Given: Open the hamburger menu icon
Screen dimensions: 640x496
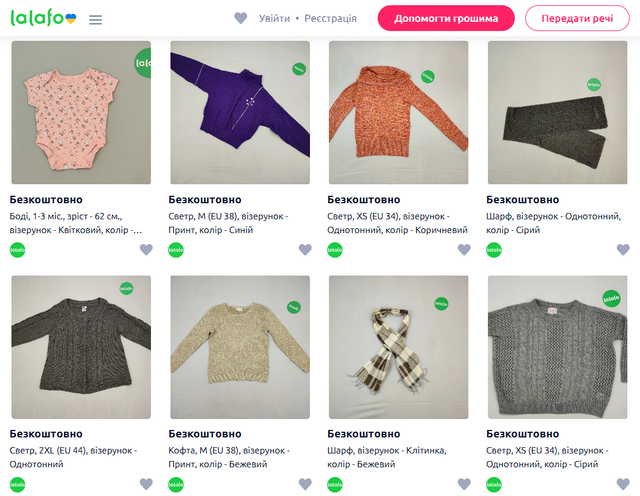Looking at the screenshot, I should click(95, 19).
